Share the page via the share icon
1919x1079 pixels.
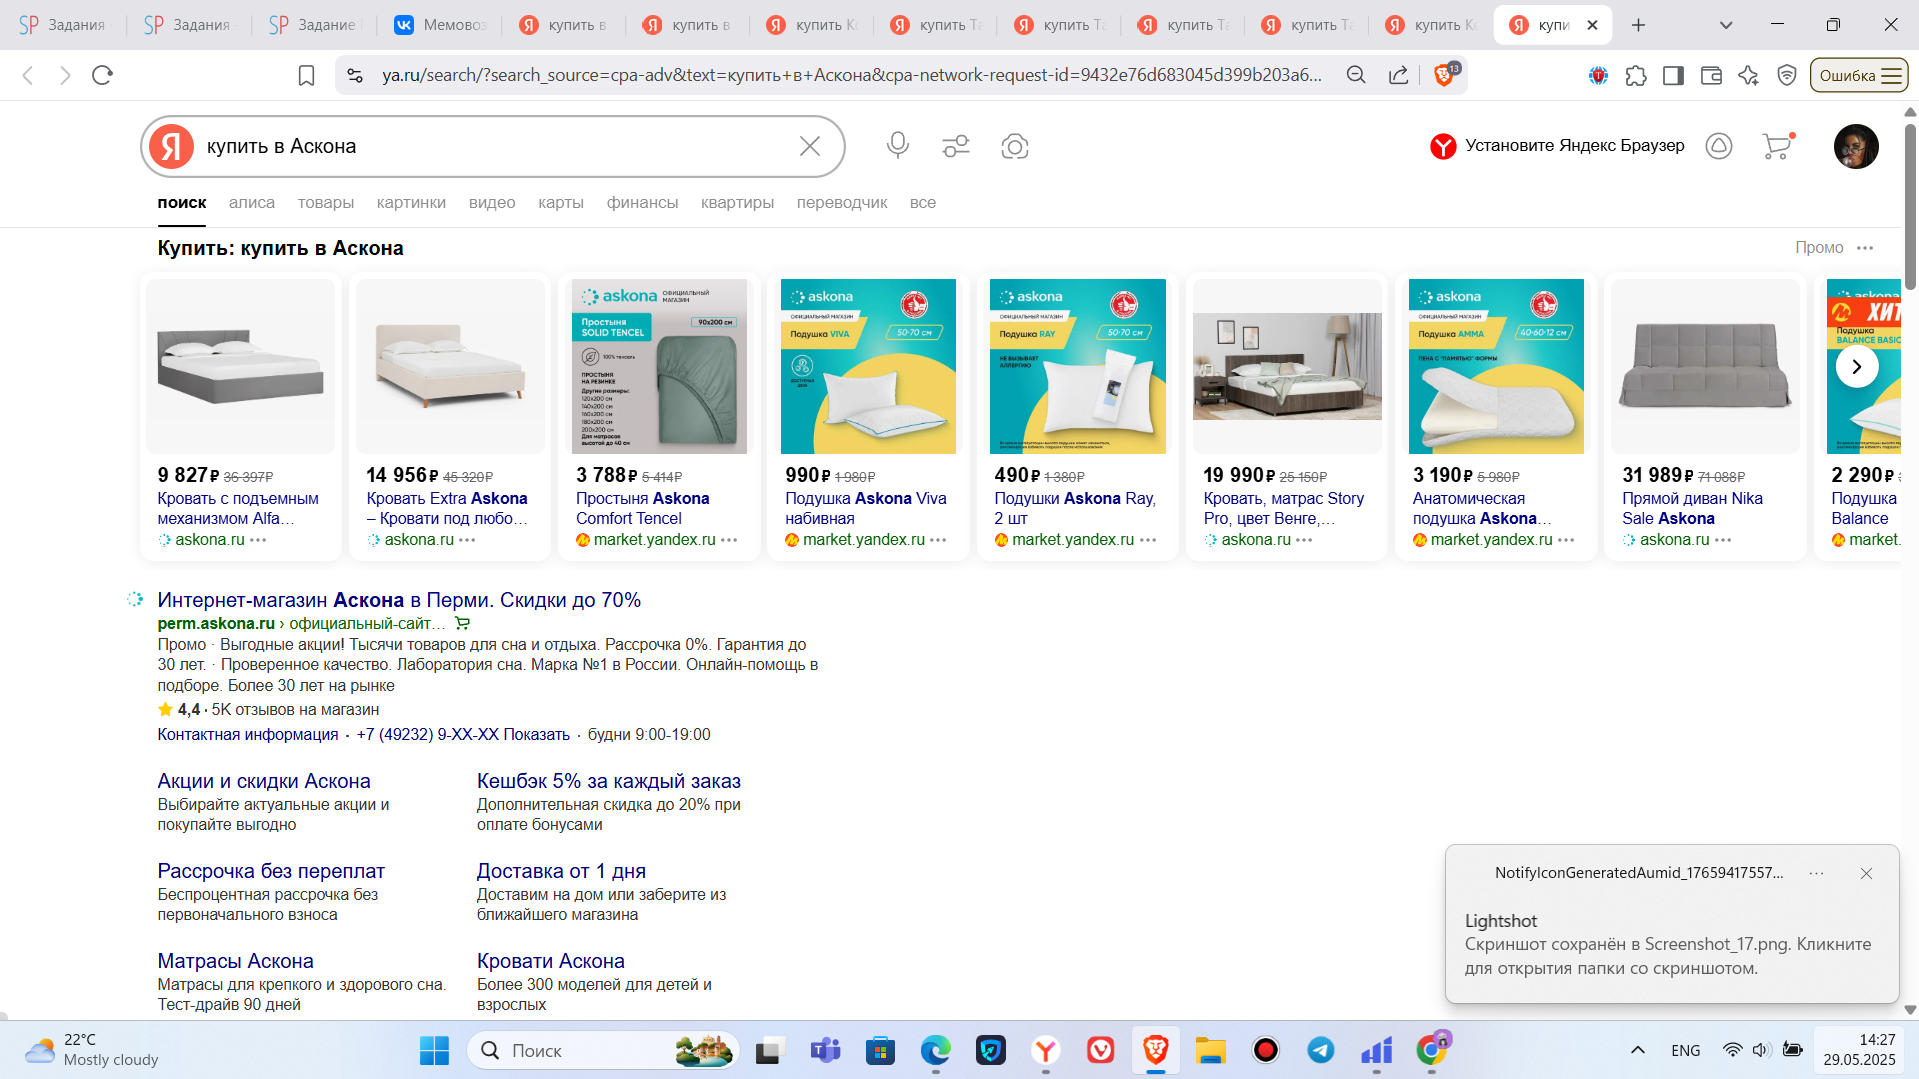(x=1399, y=75)
